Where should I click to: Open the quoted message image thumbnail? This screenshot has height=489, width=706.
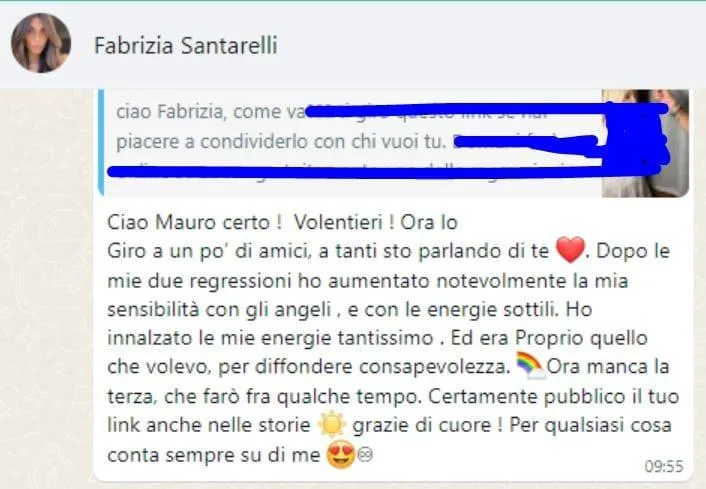point(645,143)
